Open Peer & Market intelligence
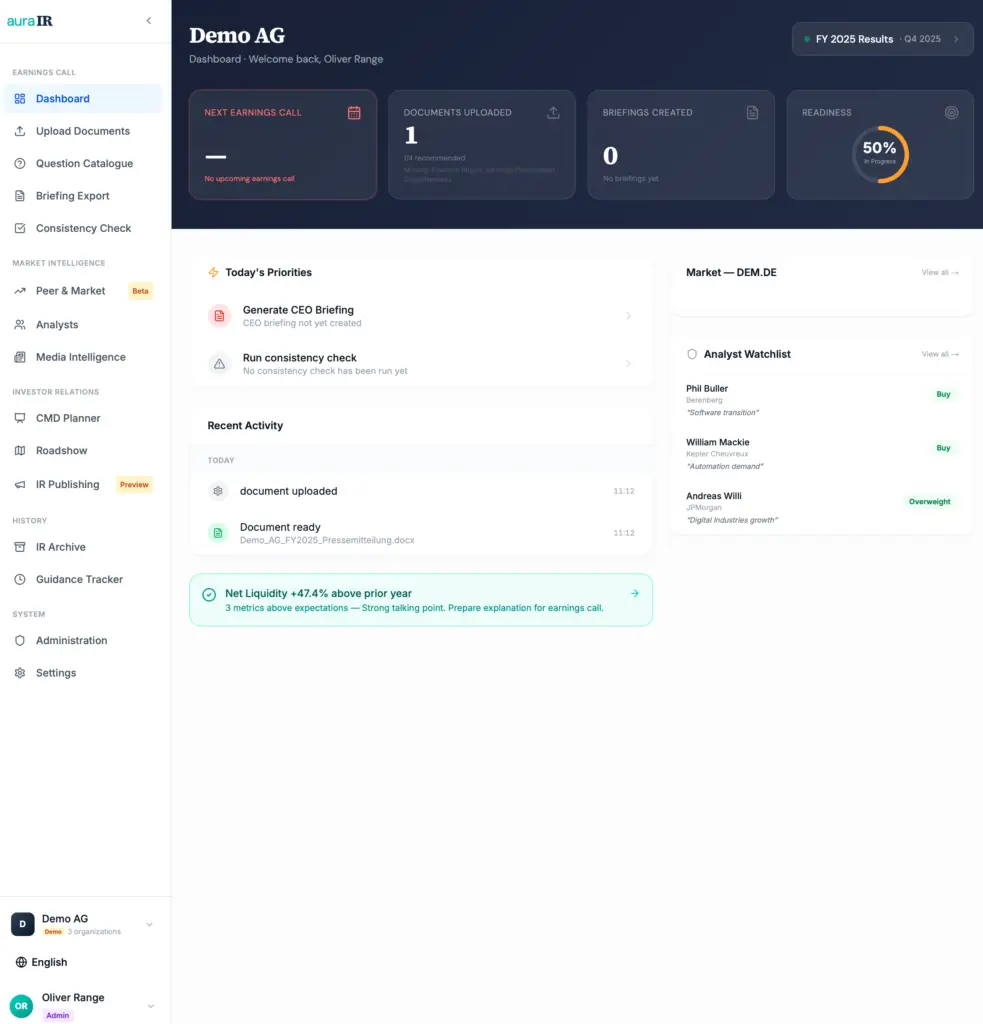The width and height of the screenshot is (983, 1024). click(70, 291)
